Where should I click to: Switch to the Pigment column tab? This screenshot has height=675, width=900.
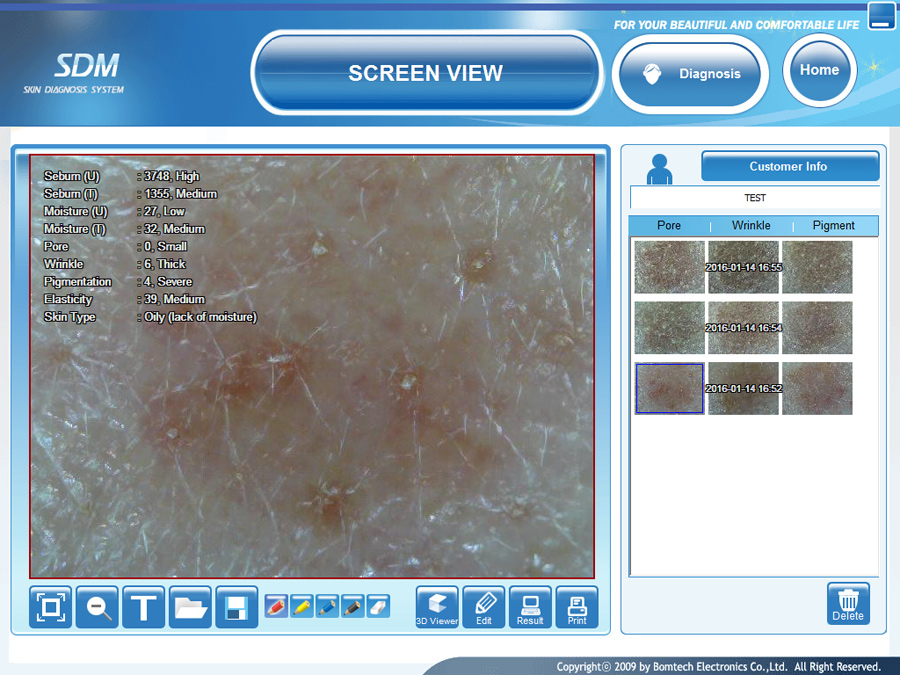pyautogui.click(x=833, y=226)
